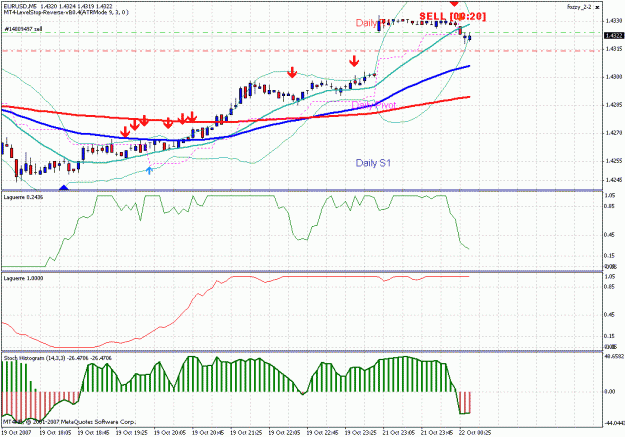Screen dimensions: 625x437
Task: Click the 19 Oct 20:05 time label
Action: pyautogui.click(x=170, y=432)
